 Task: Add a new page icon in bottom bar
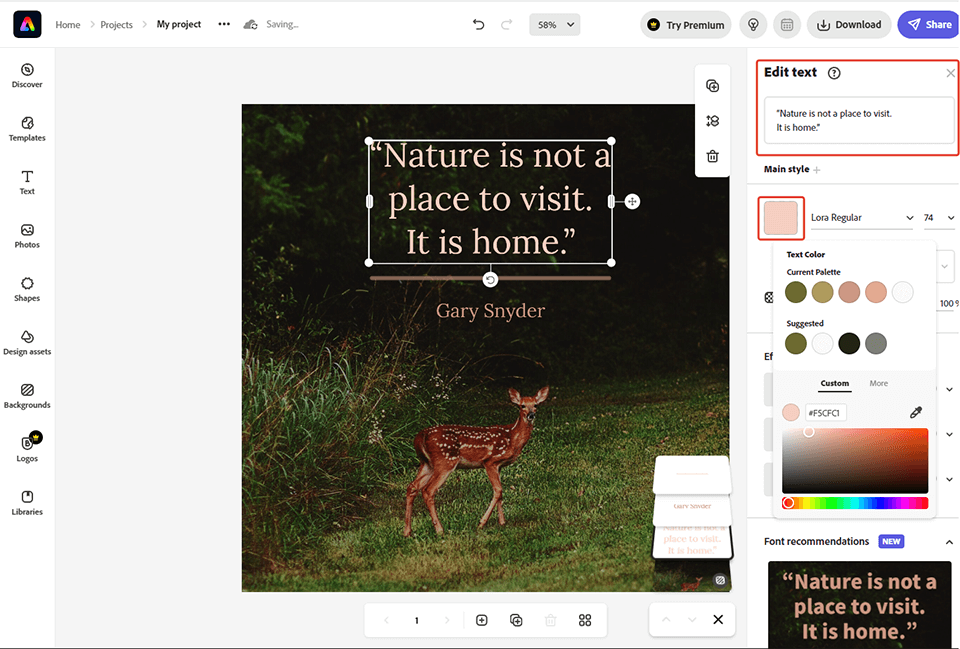(482, 620)
